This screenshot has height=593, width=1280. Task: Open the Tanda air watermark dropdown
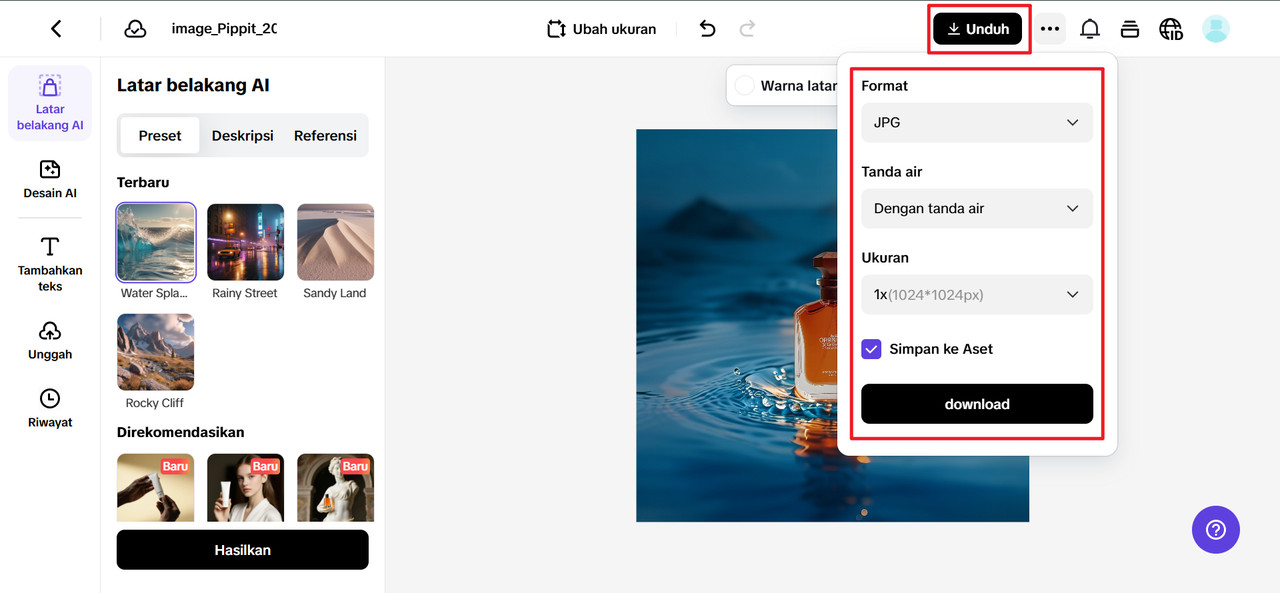(976, 208)
